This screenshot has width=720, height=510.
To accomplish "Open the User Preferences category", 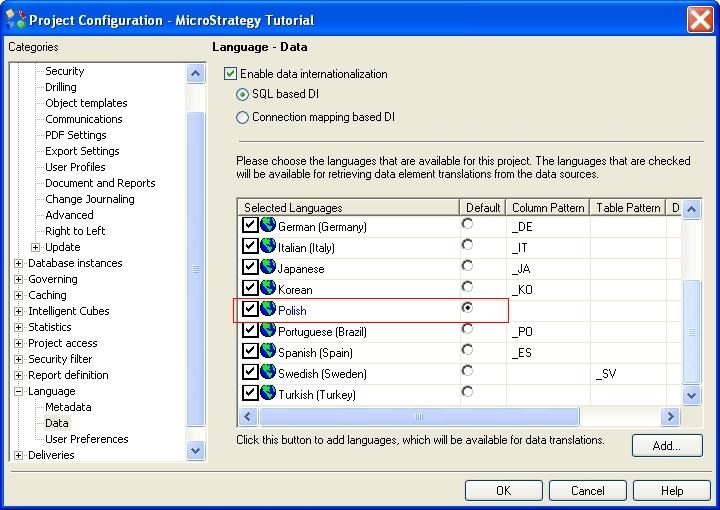I will click(86, 439).
